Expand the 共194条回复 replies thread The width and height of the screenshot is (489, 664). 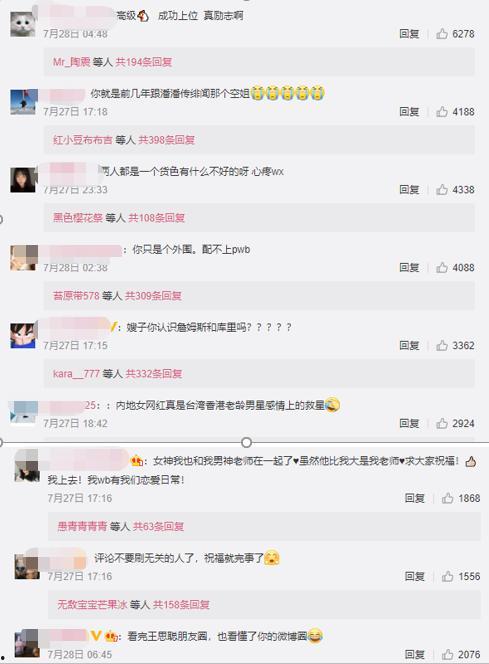144,62
